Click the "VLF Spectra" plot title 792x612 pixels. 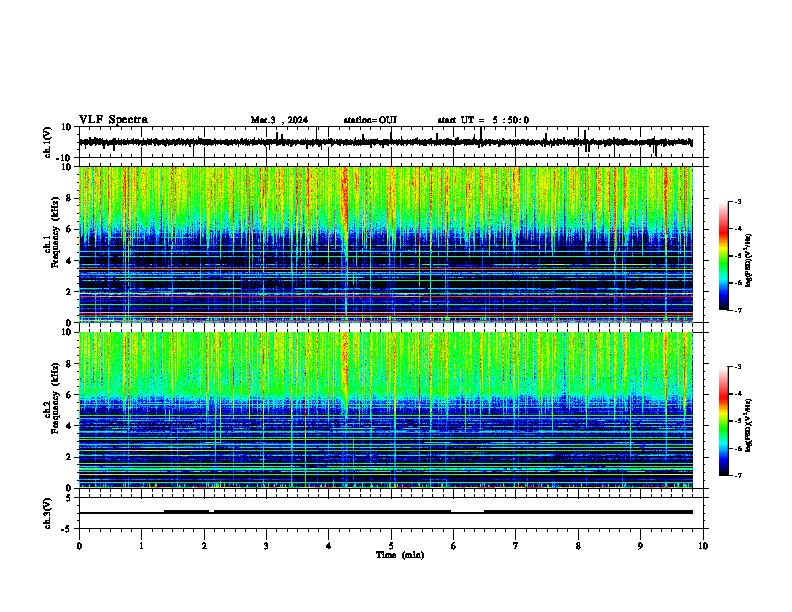[113, 120]
